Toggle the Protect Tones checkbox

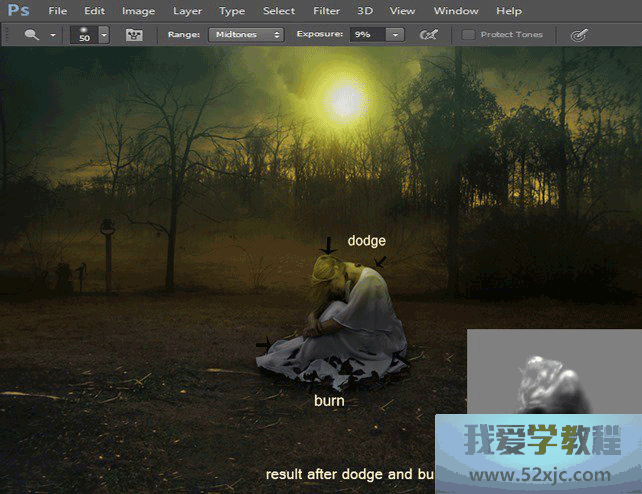(468, 35)
